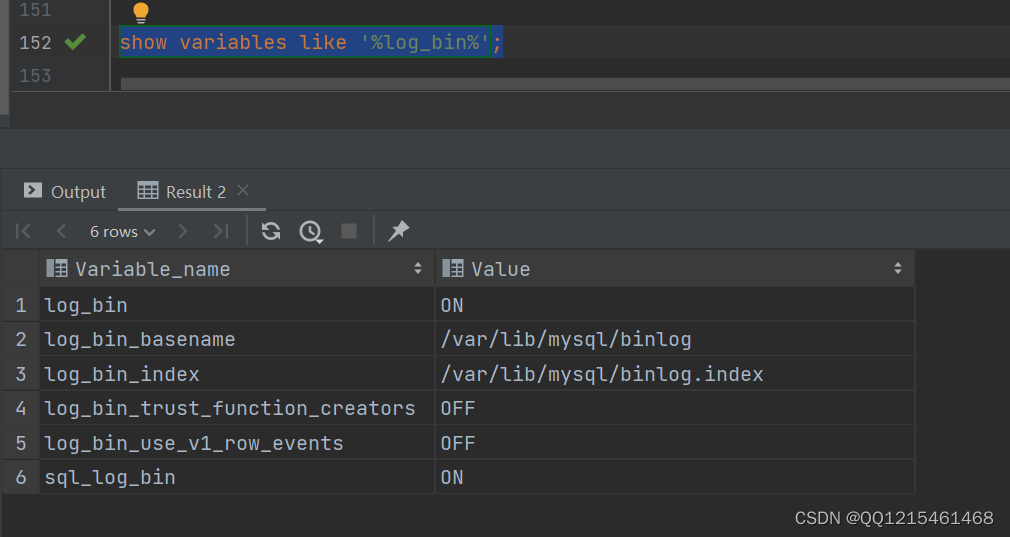Screen dimensions: 1010x537
Task: Sort by Value using sort arrows
Action: click(898, 268)
